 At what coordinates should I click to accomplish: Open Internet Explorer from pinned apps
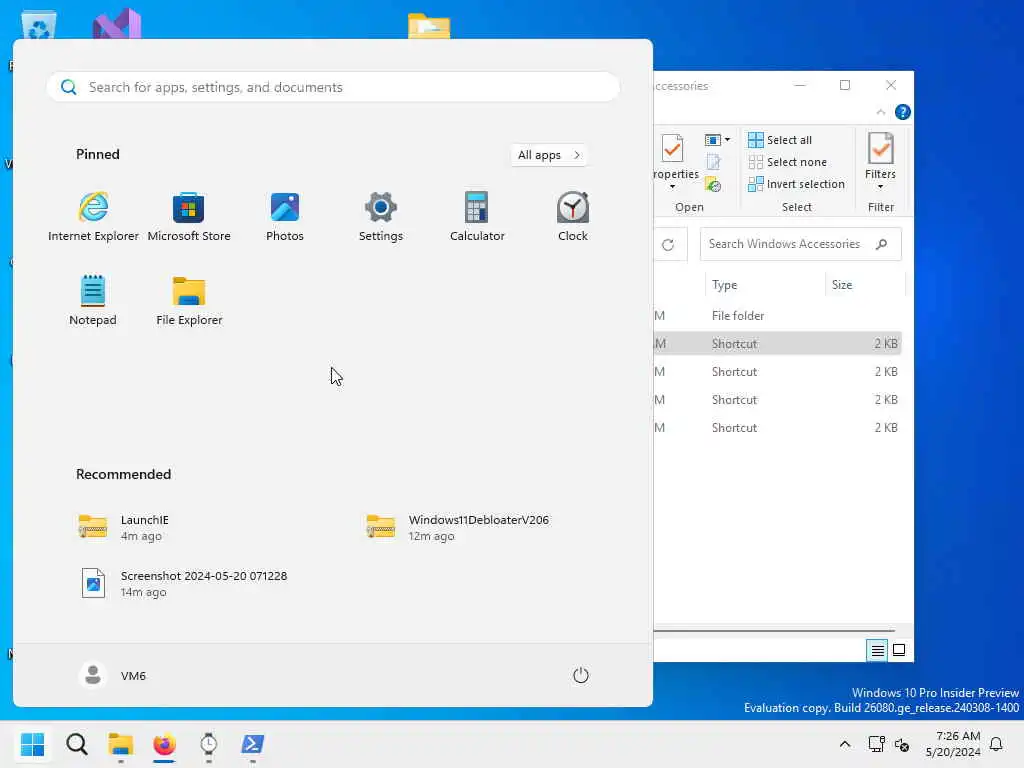click(x=93, y=217)
